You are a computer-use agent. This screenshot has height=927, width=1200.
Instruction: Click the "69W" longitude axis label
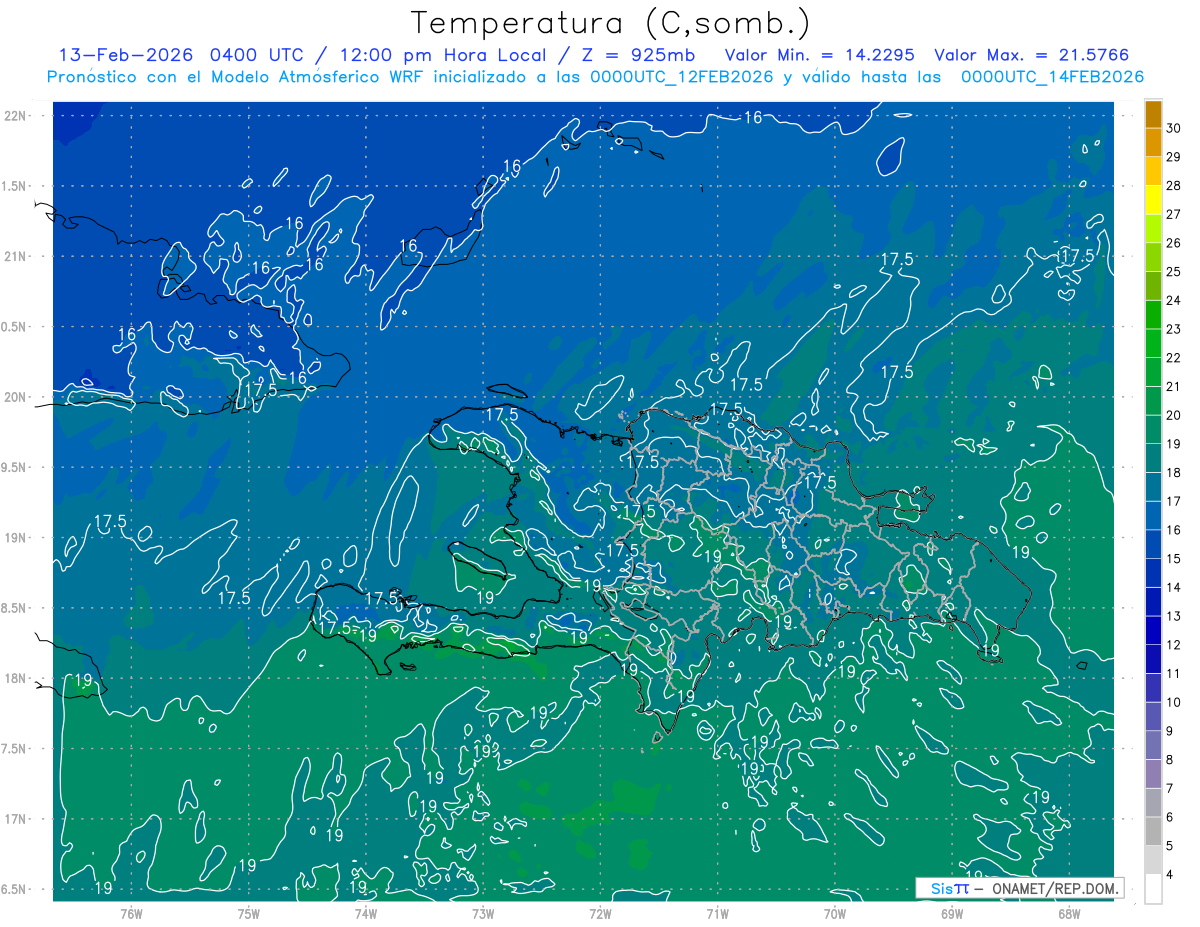tap(952, 914)
